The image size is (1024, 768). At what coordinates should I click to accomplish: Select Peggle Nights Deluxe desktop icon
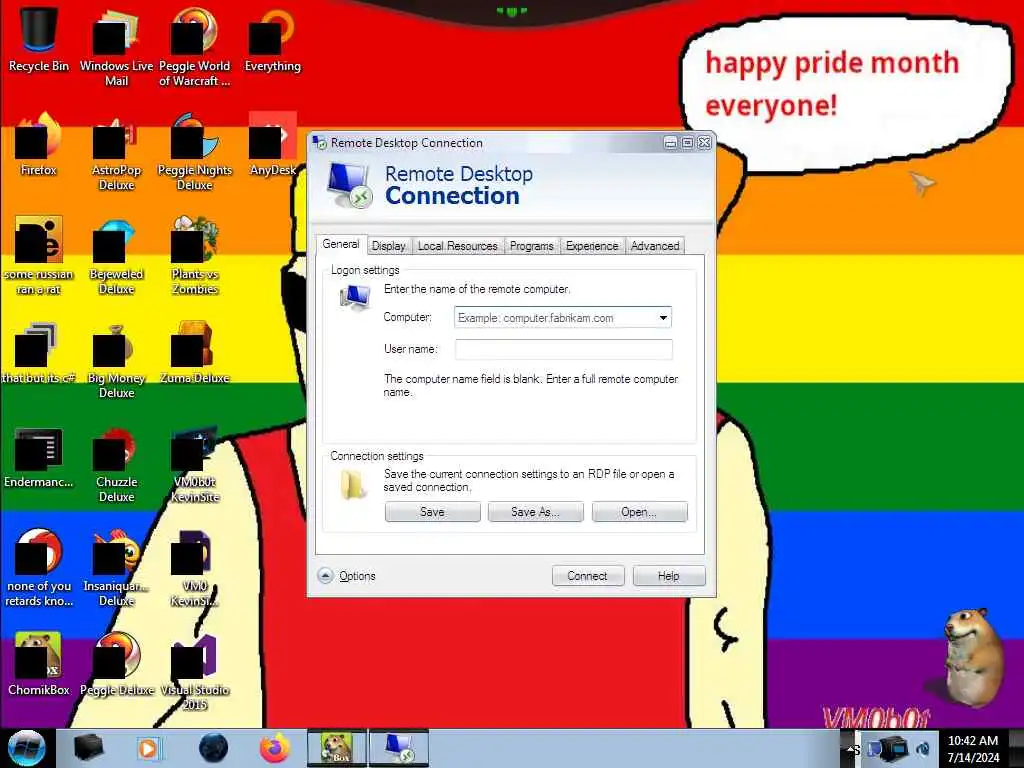coord(195,150)
